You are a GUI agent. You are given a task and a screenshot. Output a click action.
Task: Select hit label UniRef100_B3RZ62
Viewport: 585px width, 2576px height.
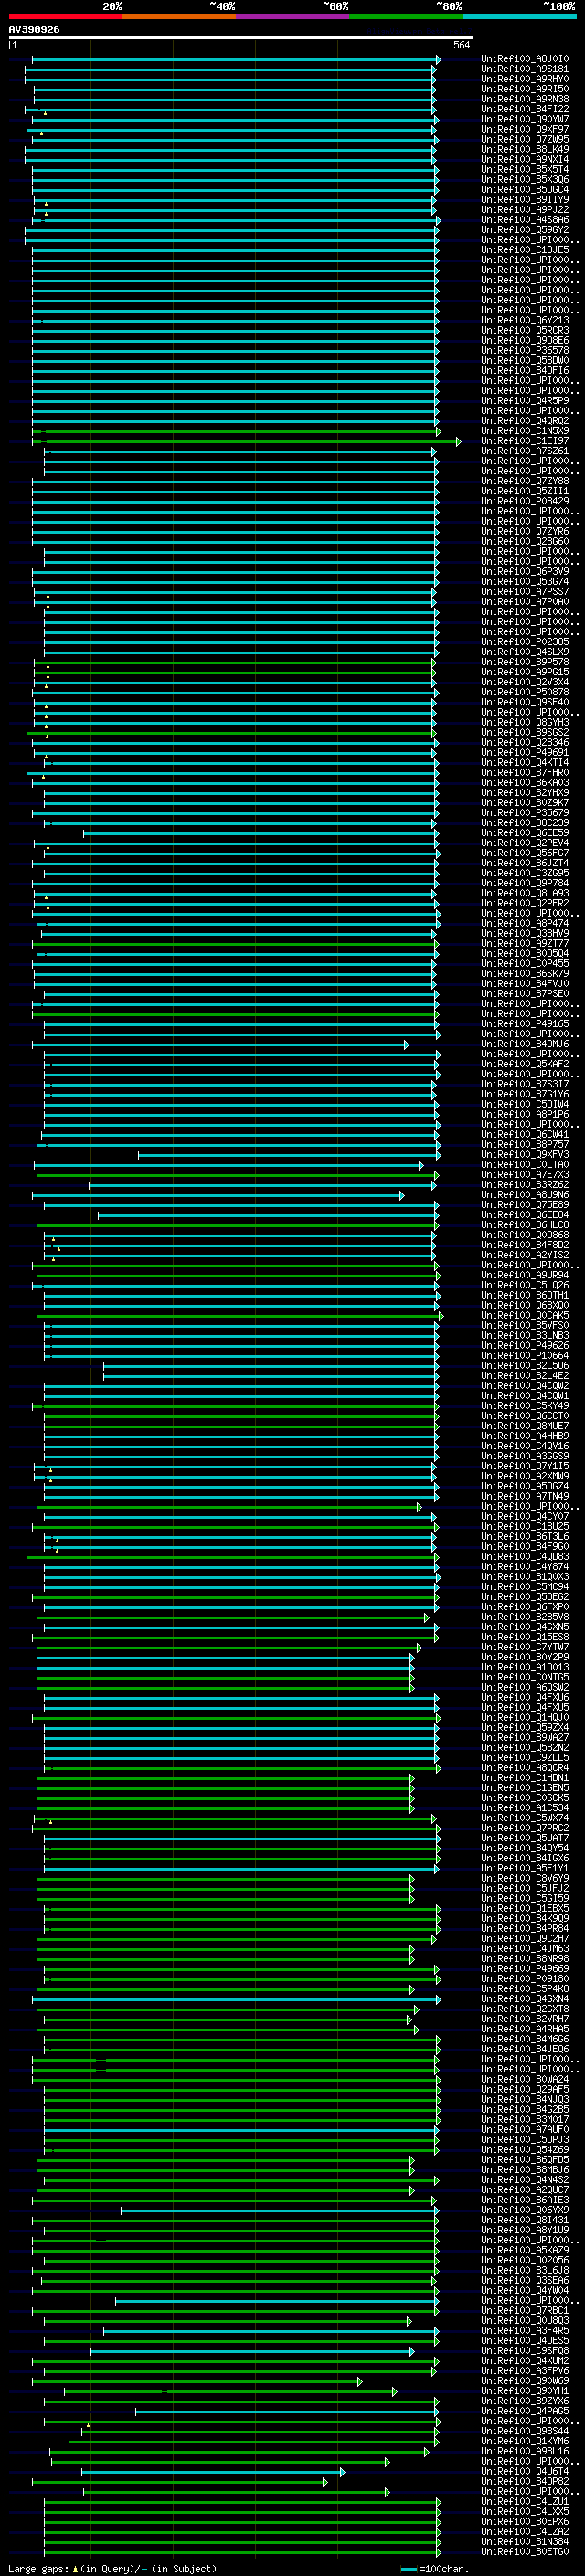(525, 1184)
